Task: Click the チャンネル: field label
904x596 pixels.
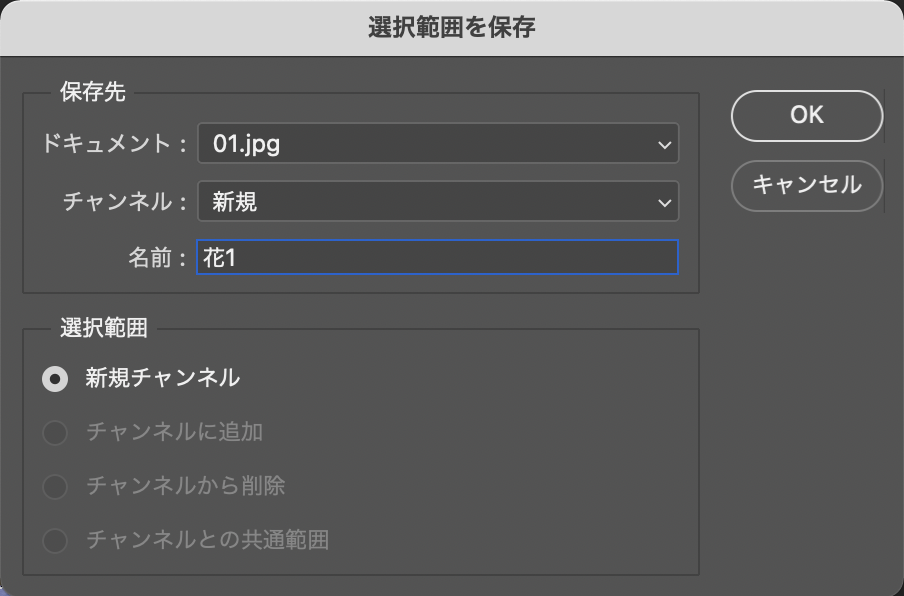Action: click(125, 202)
